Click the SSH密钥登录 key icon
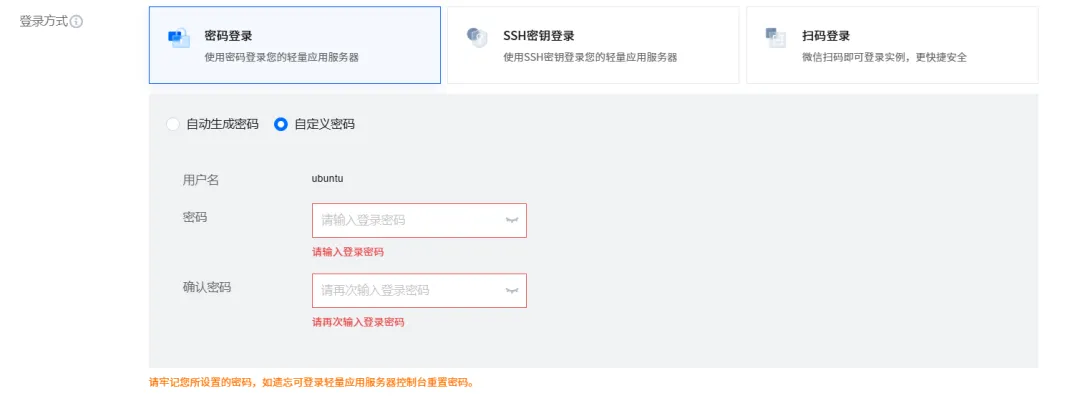Image resolution: width=1080 pixels, height=406 pixels. (x=476, y=38)
